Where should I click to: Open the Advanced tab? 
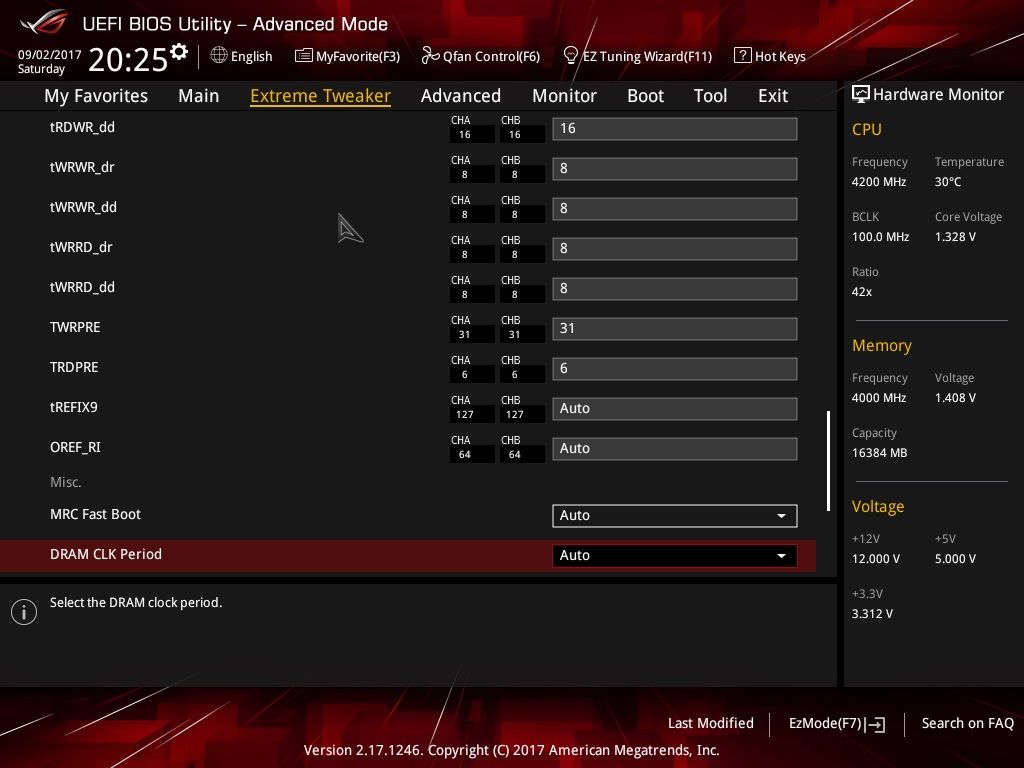click(460, 96)
